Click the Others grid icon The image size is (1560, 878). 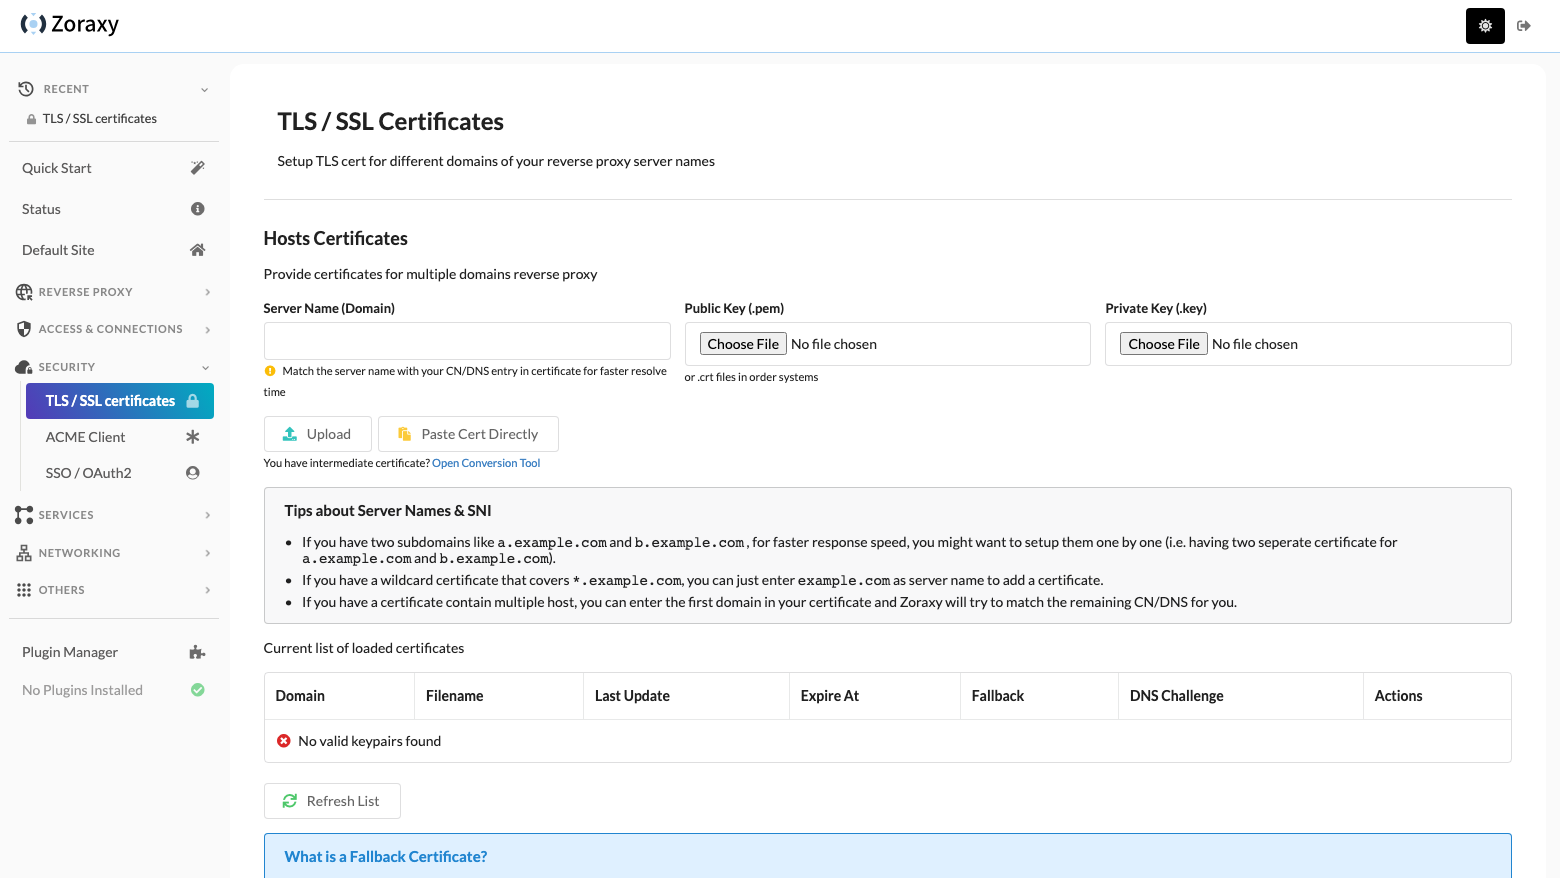(24, 590)
